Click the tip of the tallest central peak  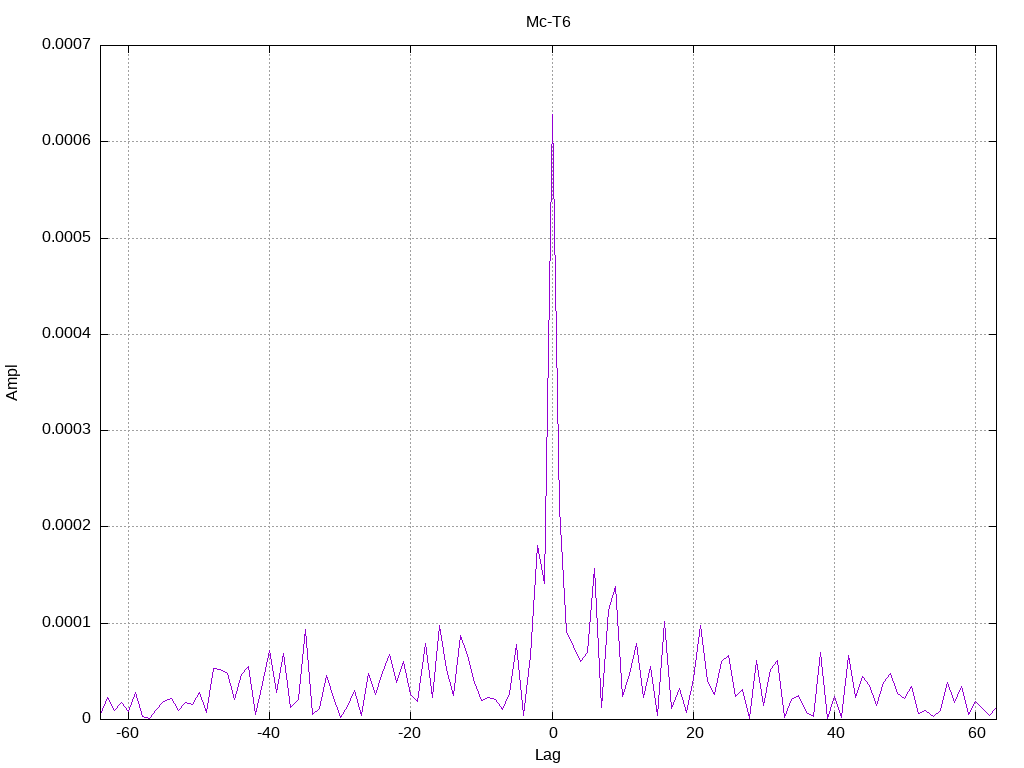coord(552,115)
